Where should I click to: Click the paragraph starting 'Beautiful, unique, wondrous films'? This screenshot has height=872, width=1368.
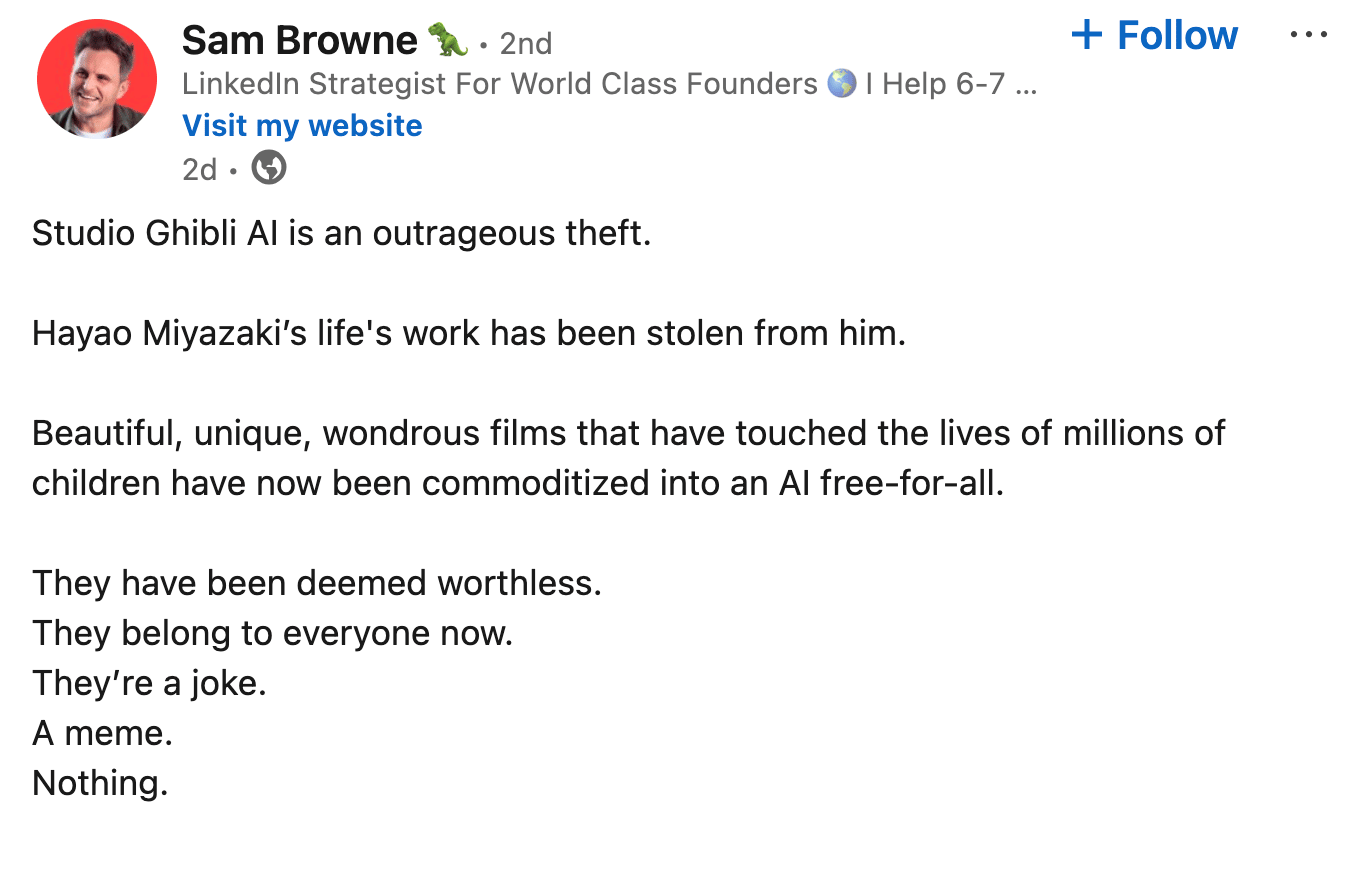click(628, 458)
